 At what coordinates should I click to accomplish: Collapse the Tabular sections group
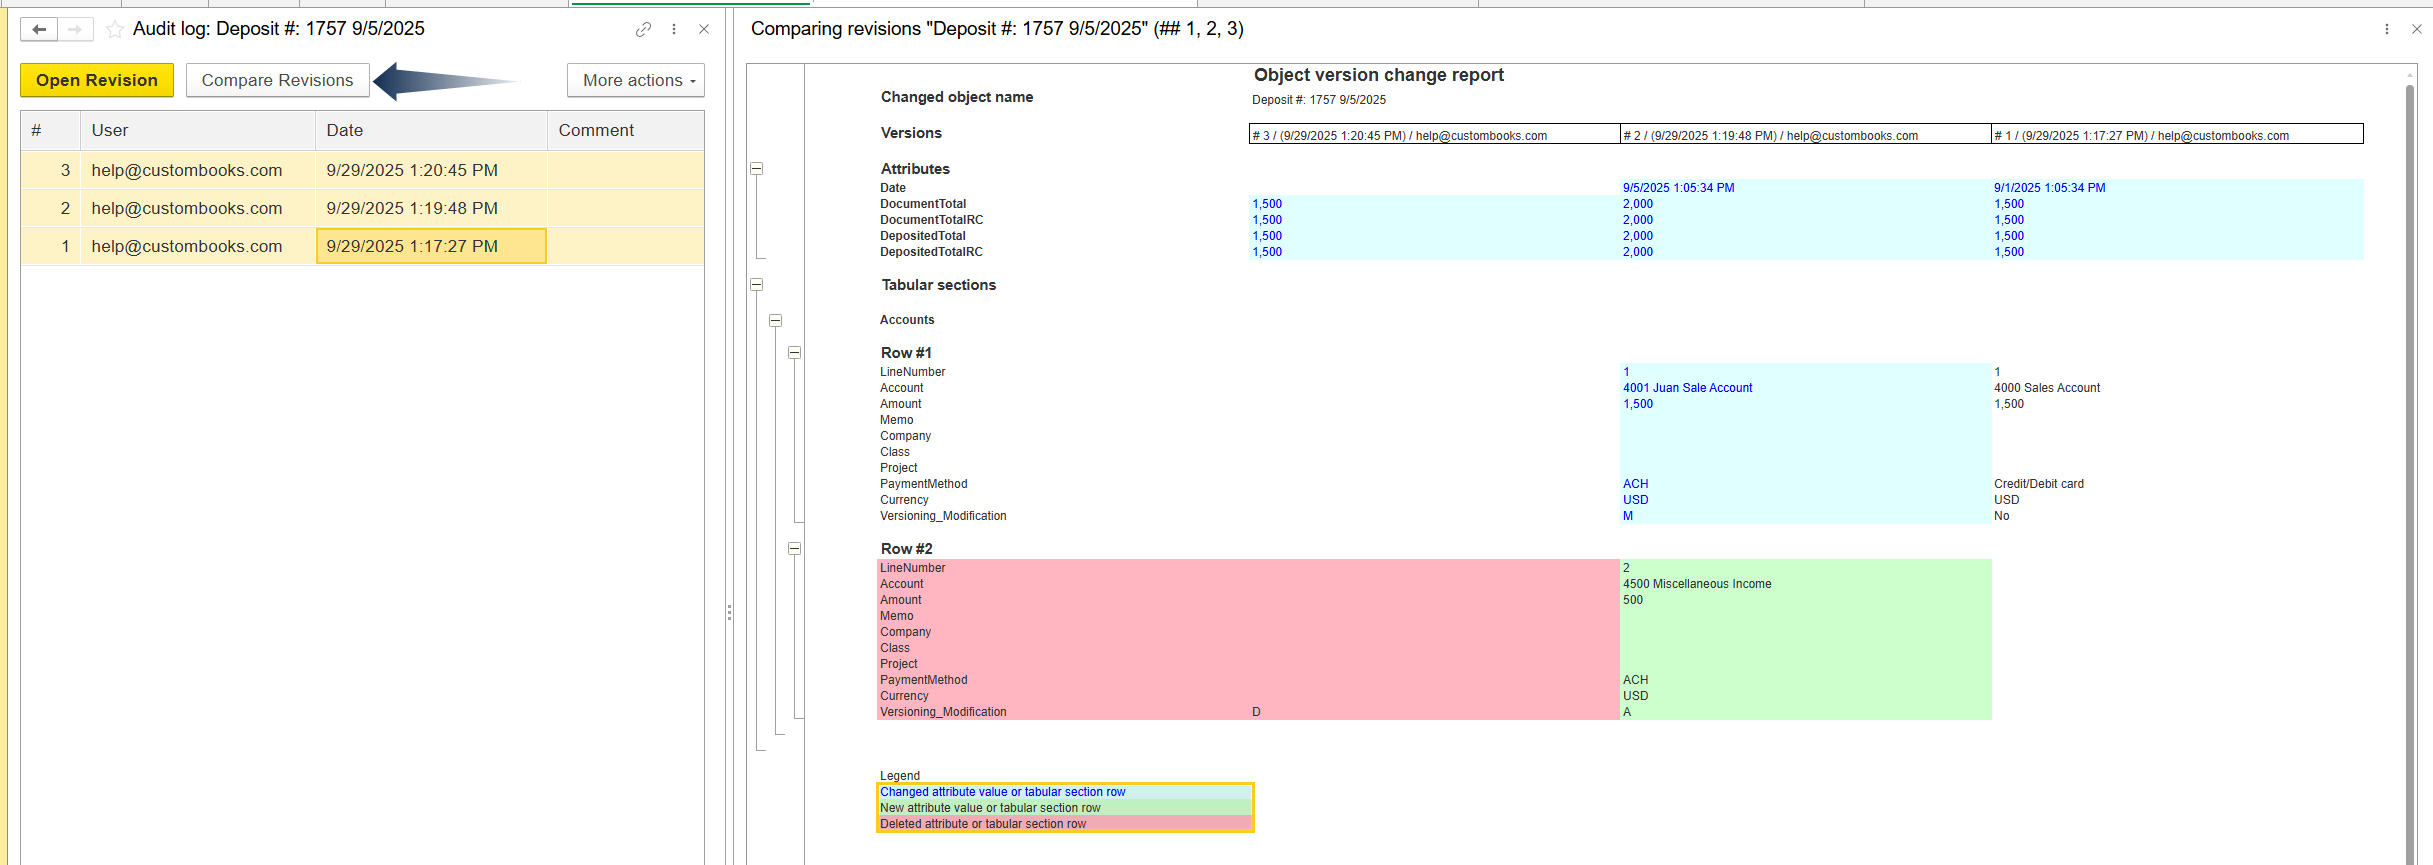point(757,285)
